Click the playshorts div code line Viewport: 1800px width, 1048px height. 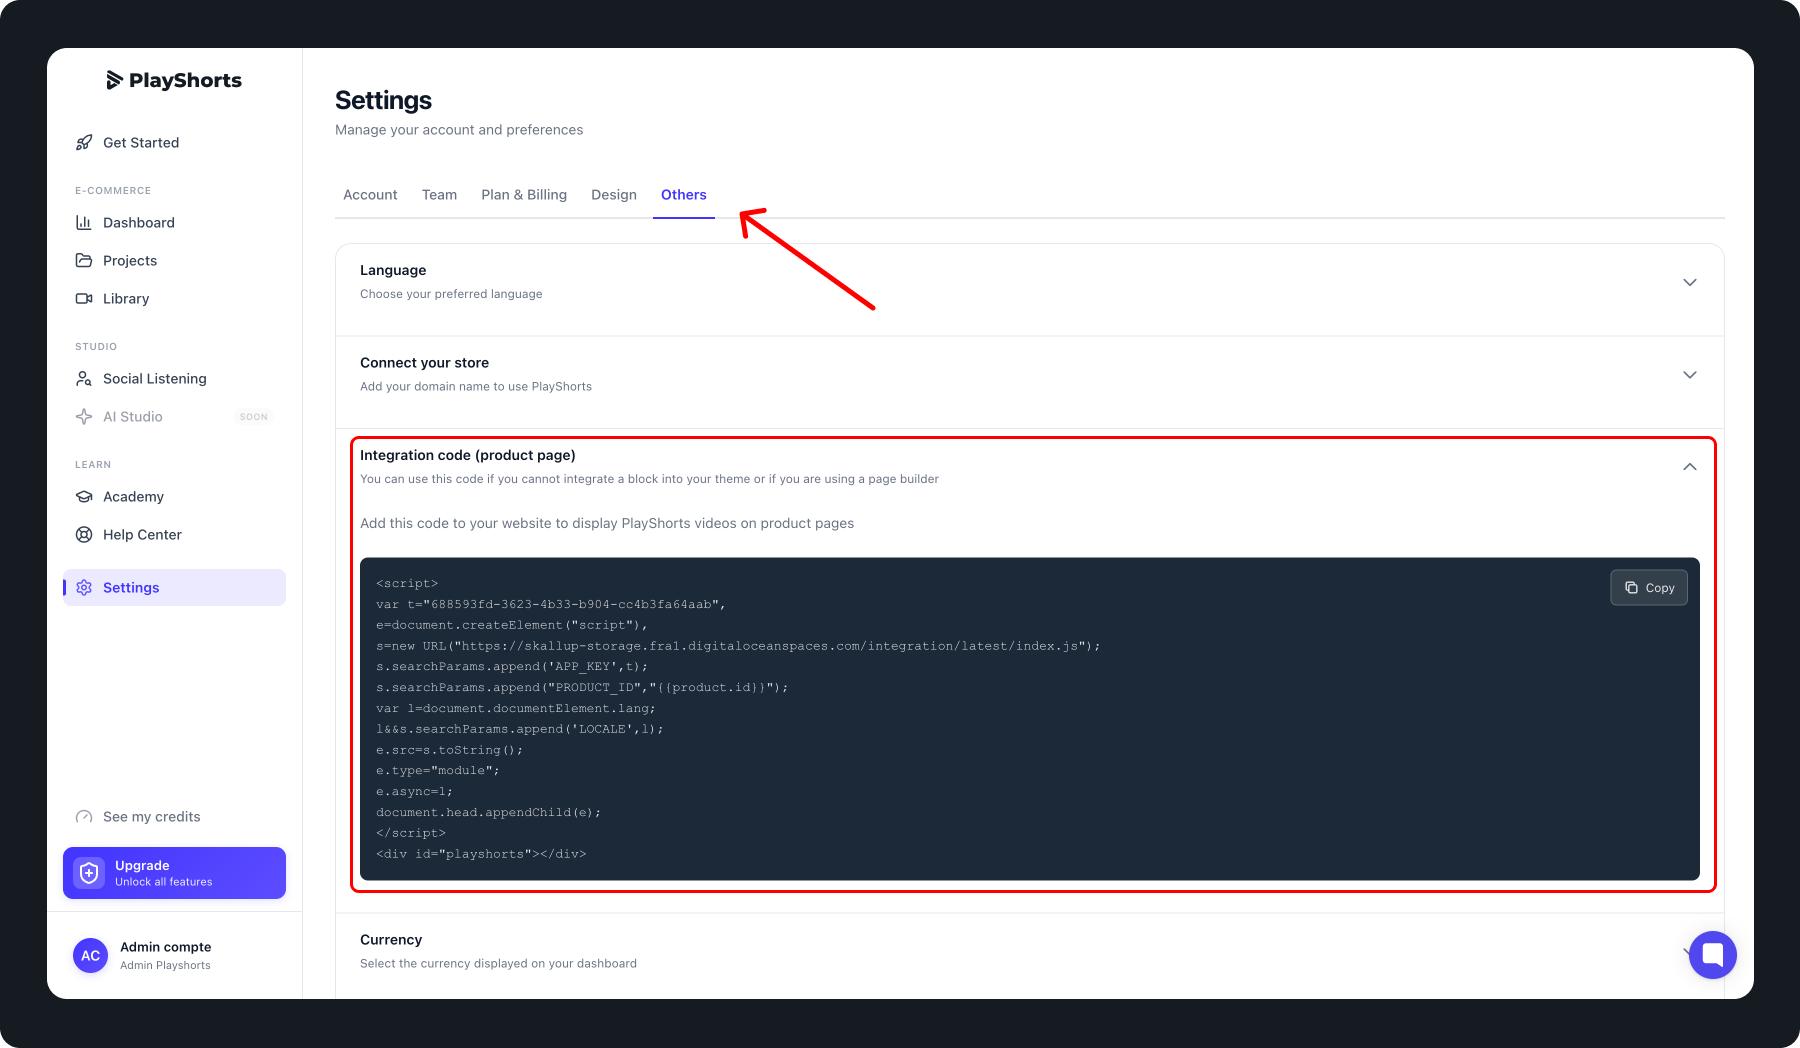(x=481, y=854)
